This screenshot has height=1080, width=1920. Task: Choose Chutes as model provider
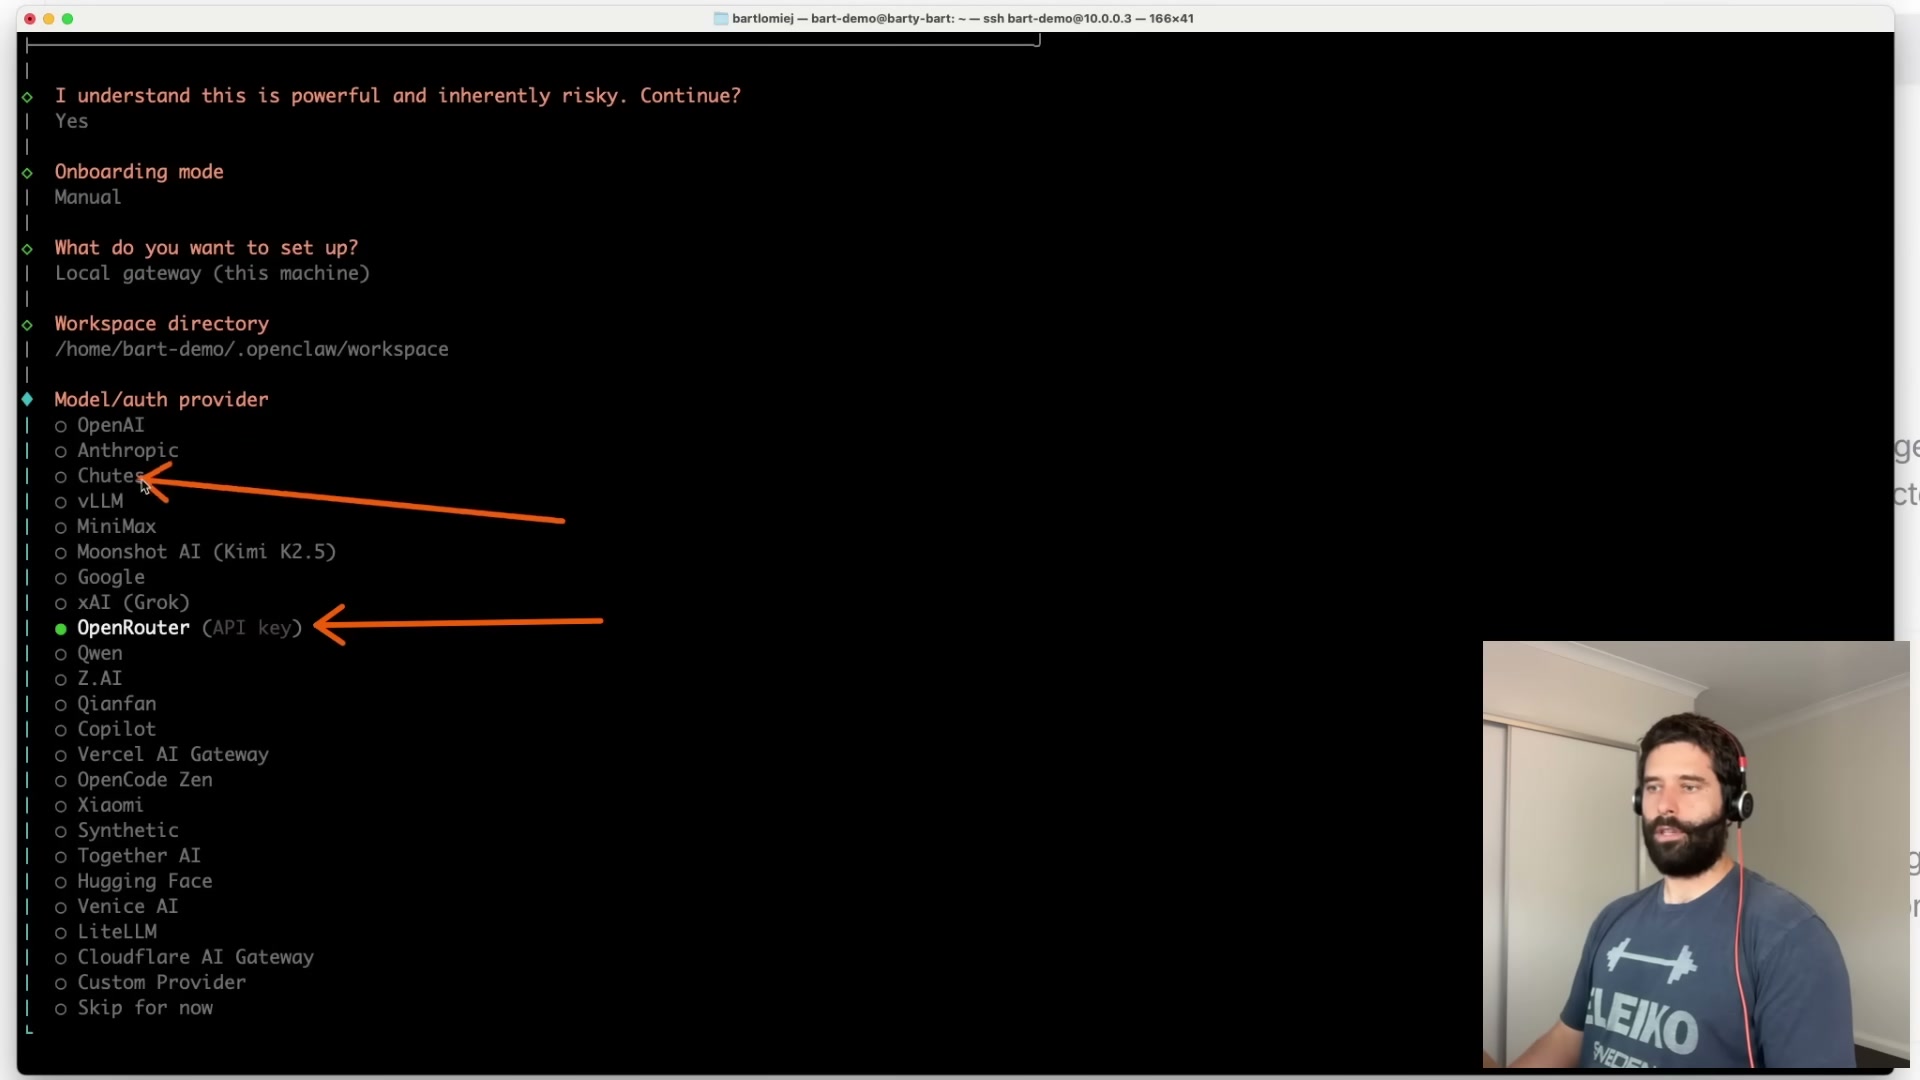pos(100,476)
